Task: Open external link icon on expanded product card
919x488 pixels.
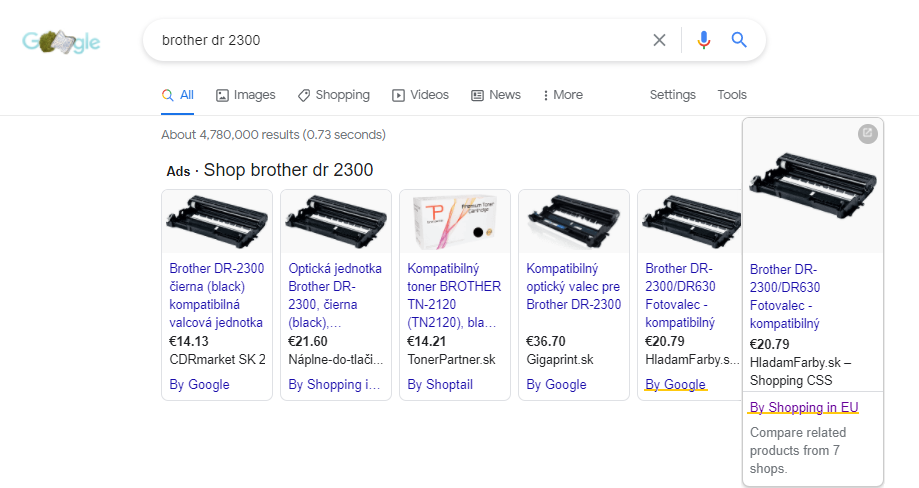Action: [867, 133]
